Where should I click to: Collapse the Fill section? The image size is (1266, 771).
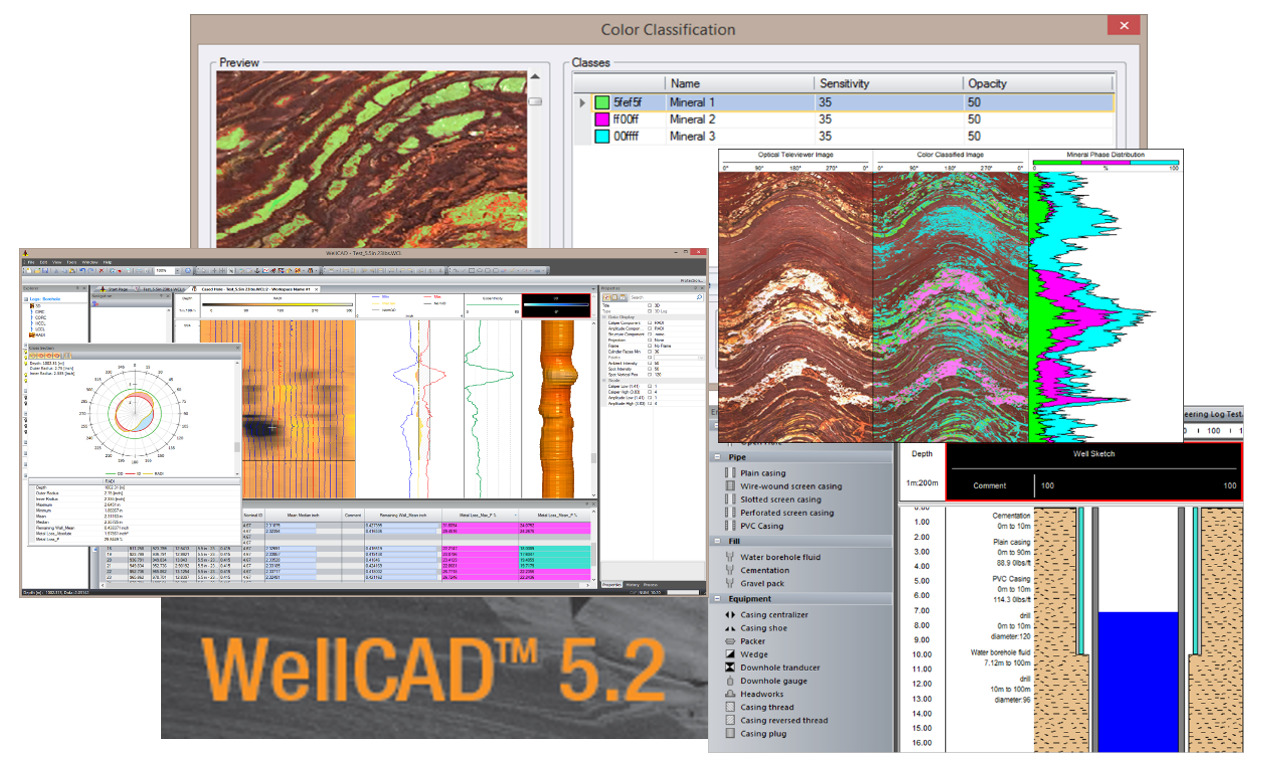pos(717,541)
